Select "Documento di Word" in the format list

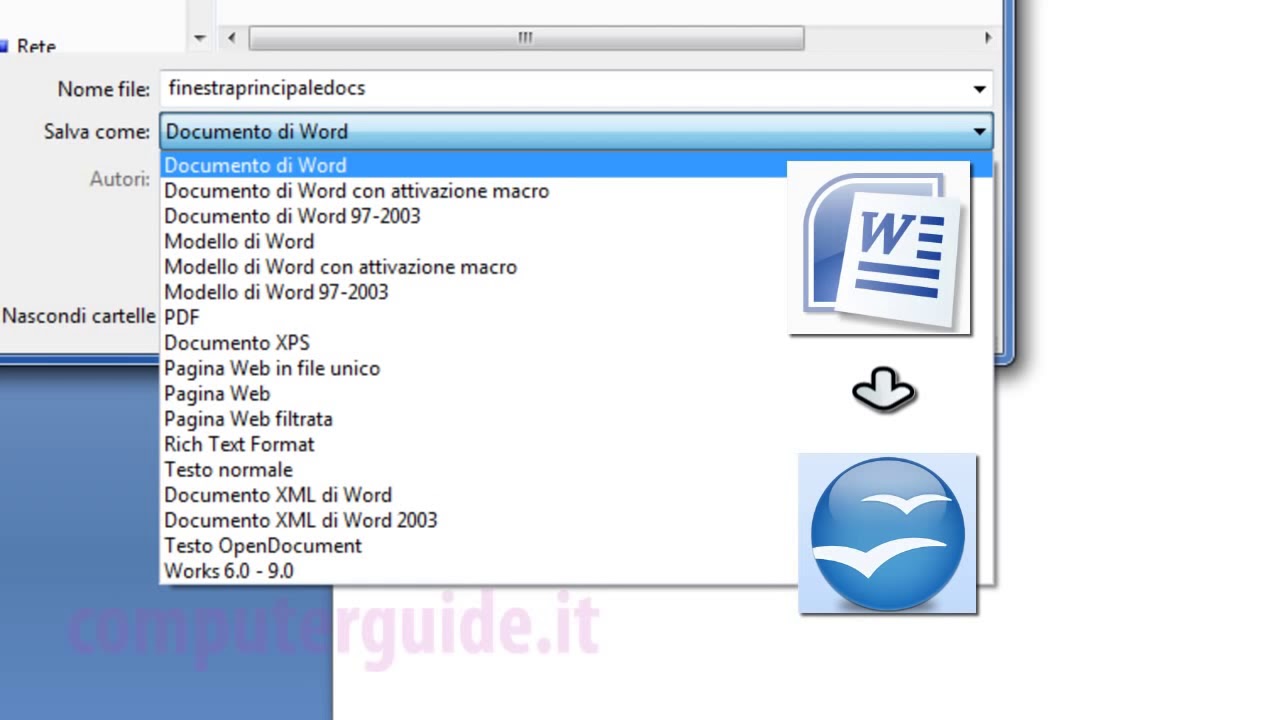576,165
